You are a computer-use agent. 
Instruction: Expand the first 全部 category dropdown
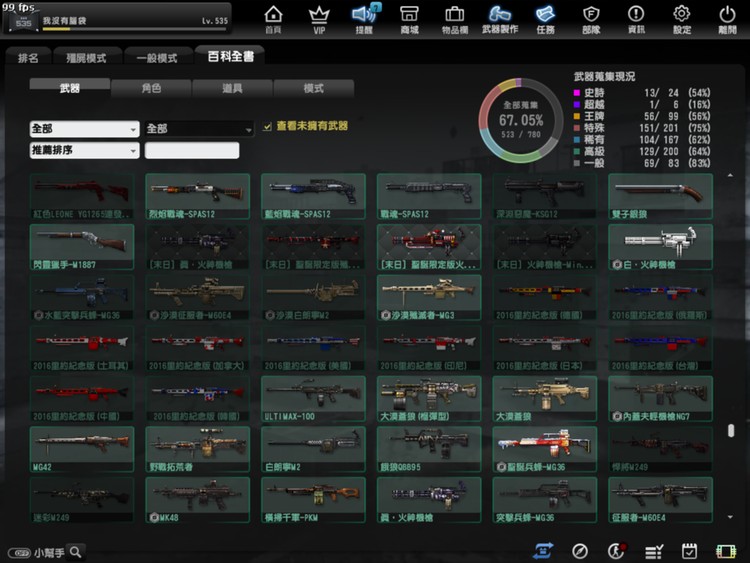[x=85, y=129]
